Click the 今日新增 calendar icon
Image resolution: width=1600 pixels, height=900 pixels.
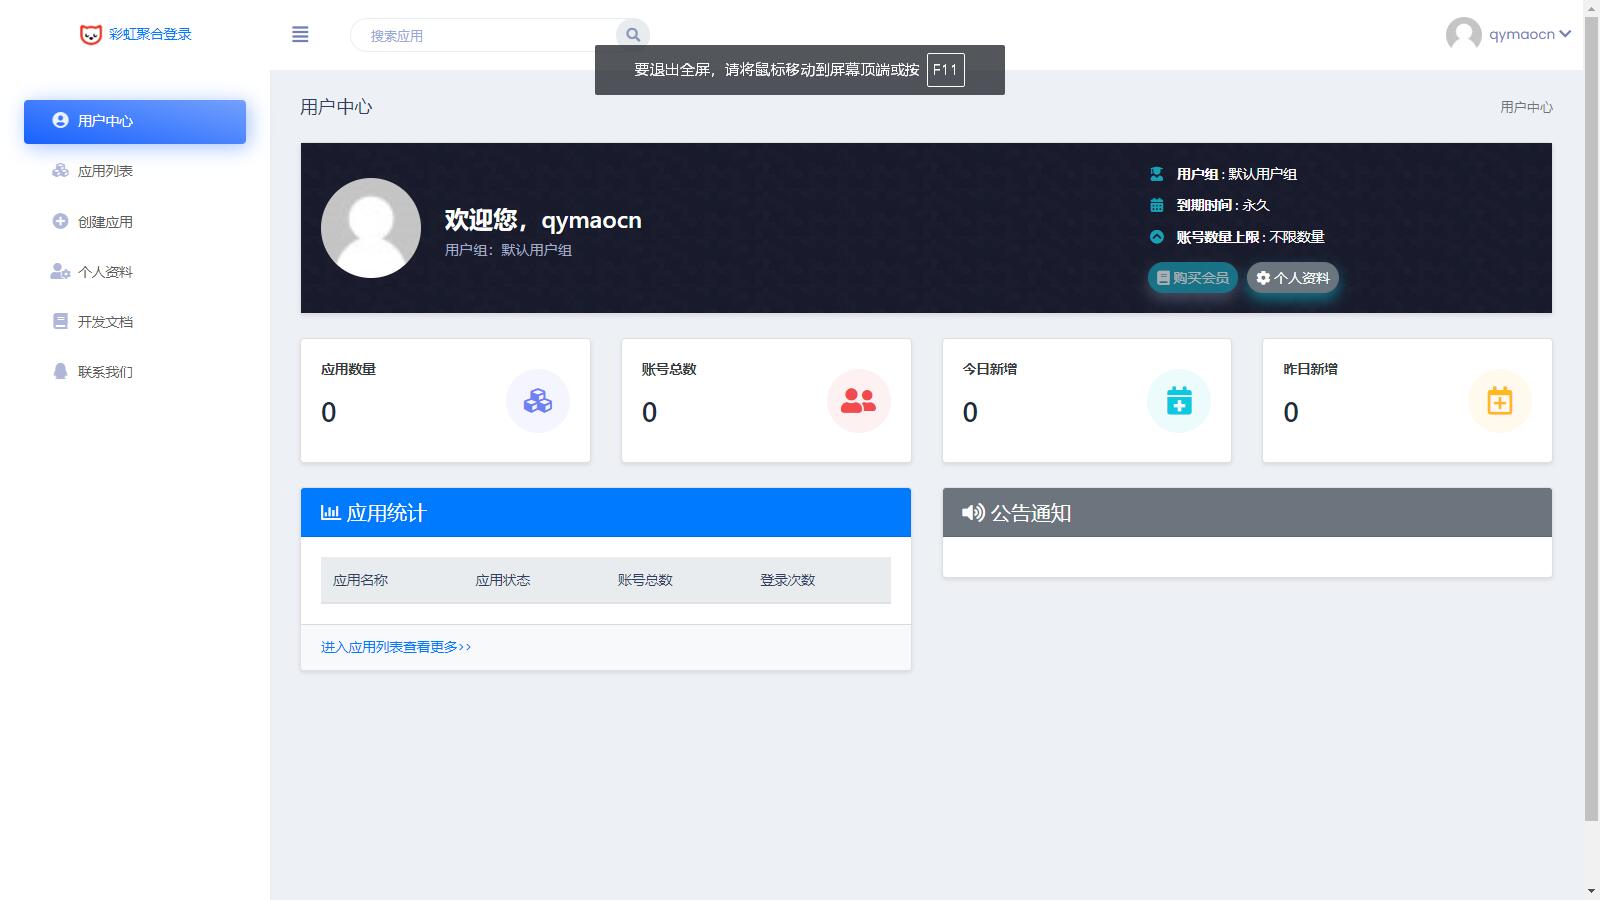(x=1179, y=401)
